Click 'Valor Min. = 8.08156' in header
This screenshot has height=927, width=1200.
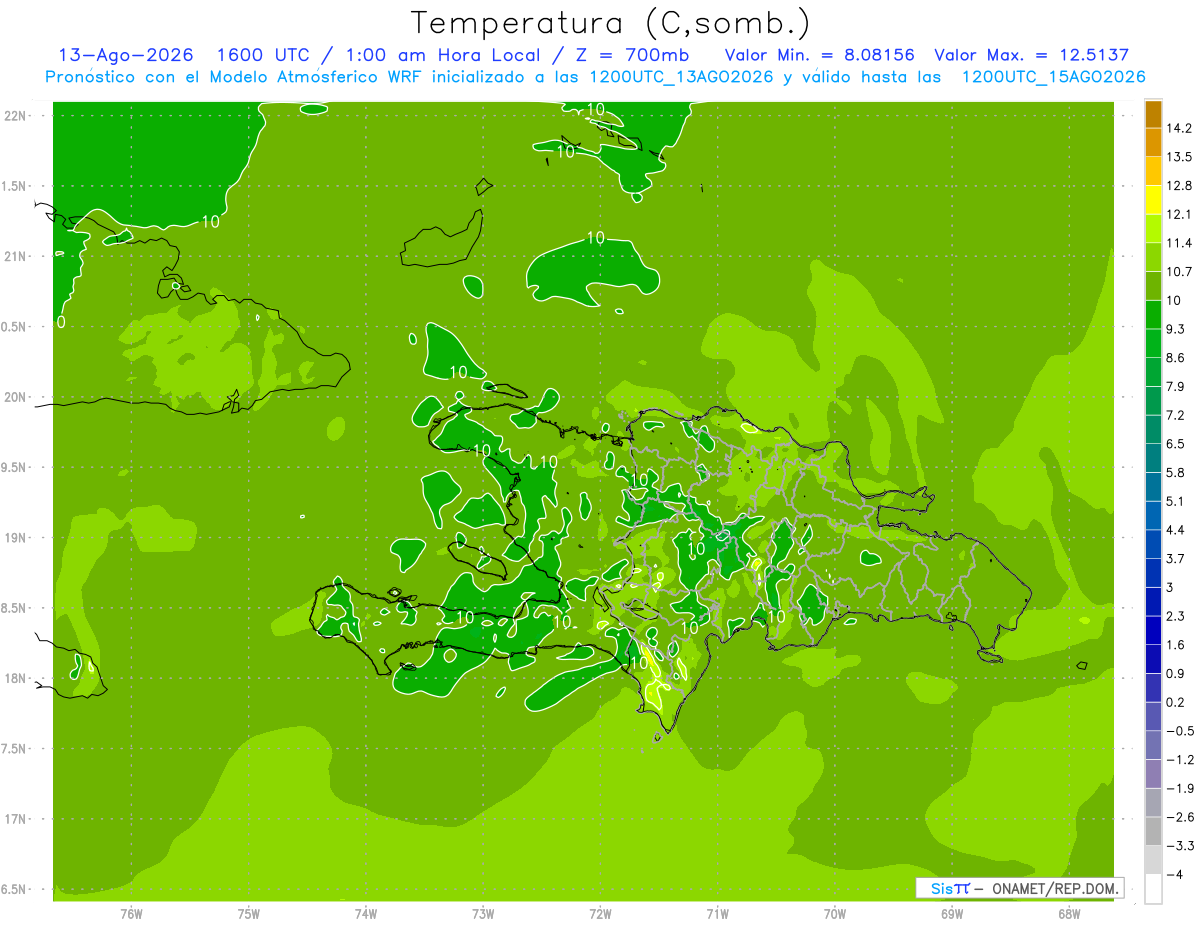[x=819, y=55]
